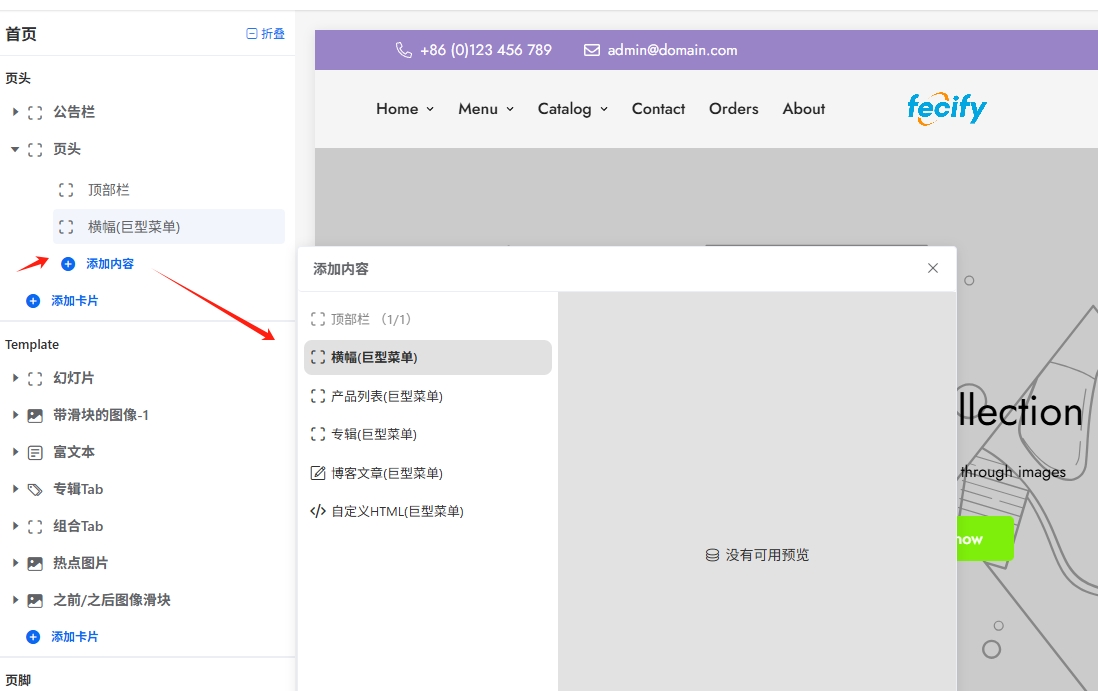Click the 折叠 collapse button
This screenshot has height=691, width=1098.
coord(266,34)
